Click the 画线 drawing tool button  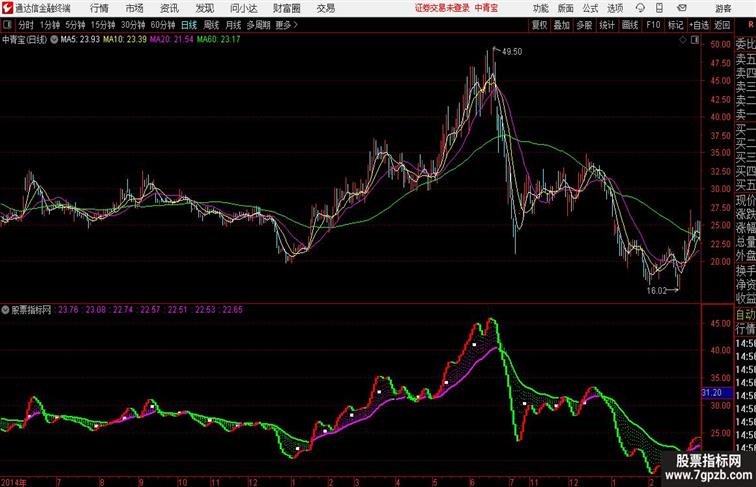pos(630,25)
